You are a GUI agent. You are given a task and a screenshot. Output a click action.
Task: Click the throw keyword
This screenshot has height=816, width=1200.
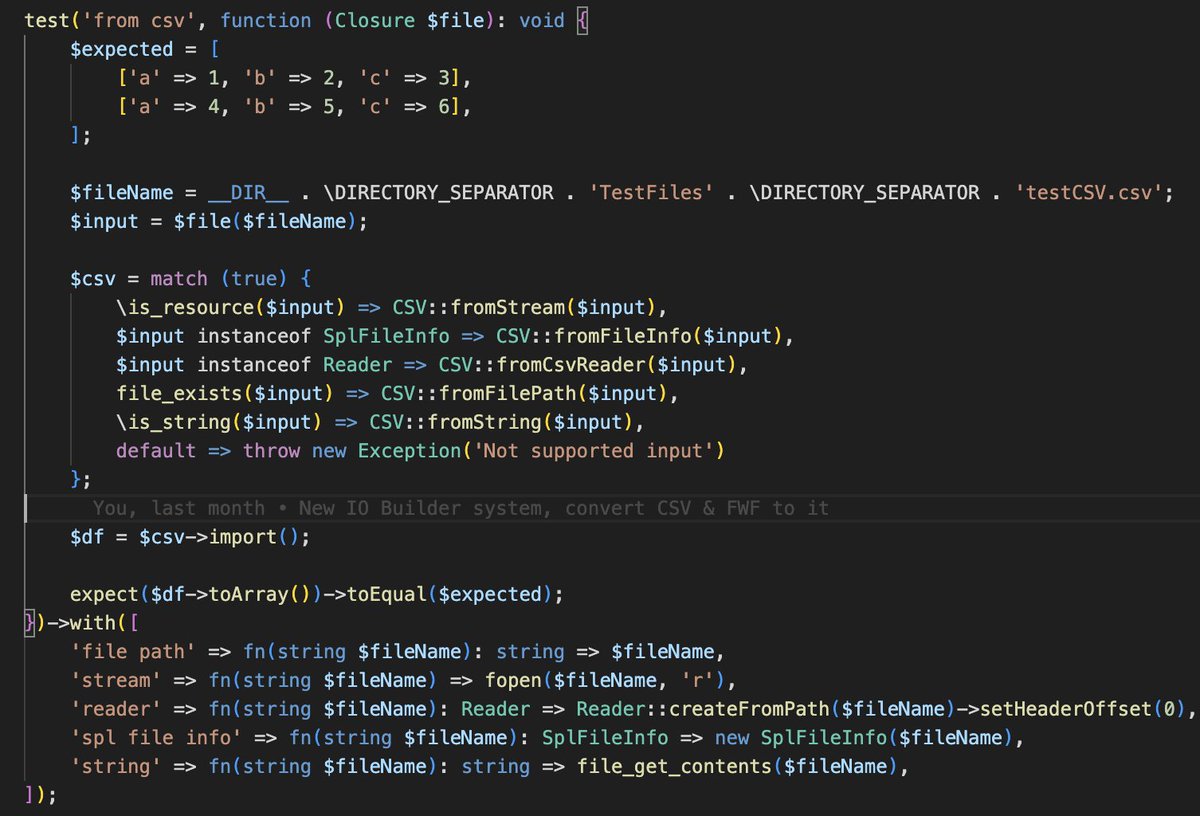point(272,450)
